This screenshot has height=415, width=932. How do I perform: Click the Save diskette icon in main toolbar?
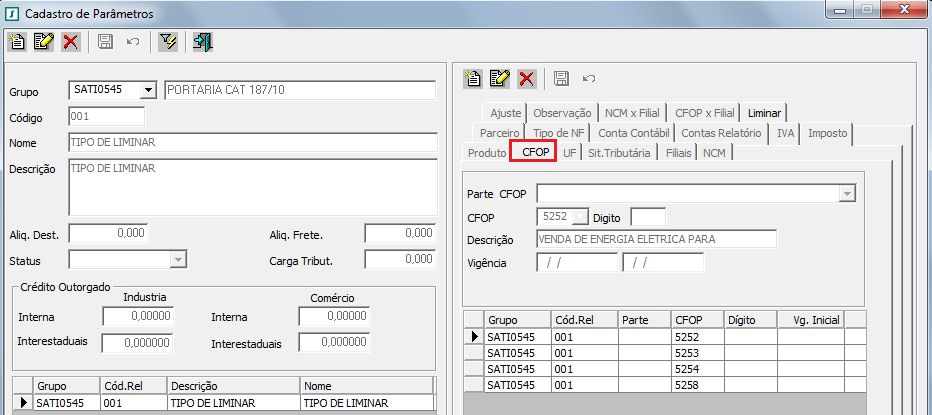click(106, 42)
